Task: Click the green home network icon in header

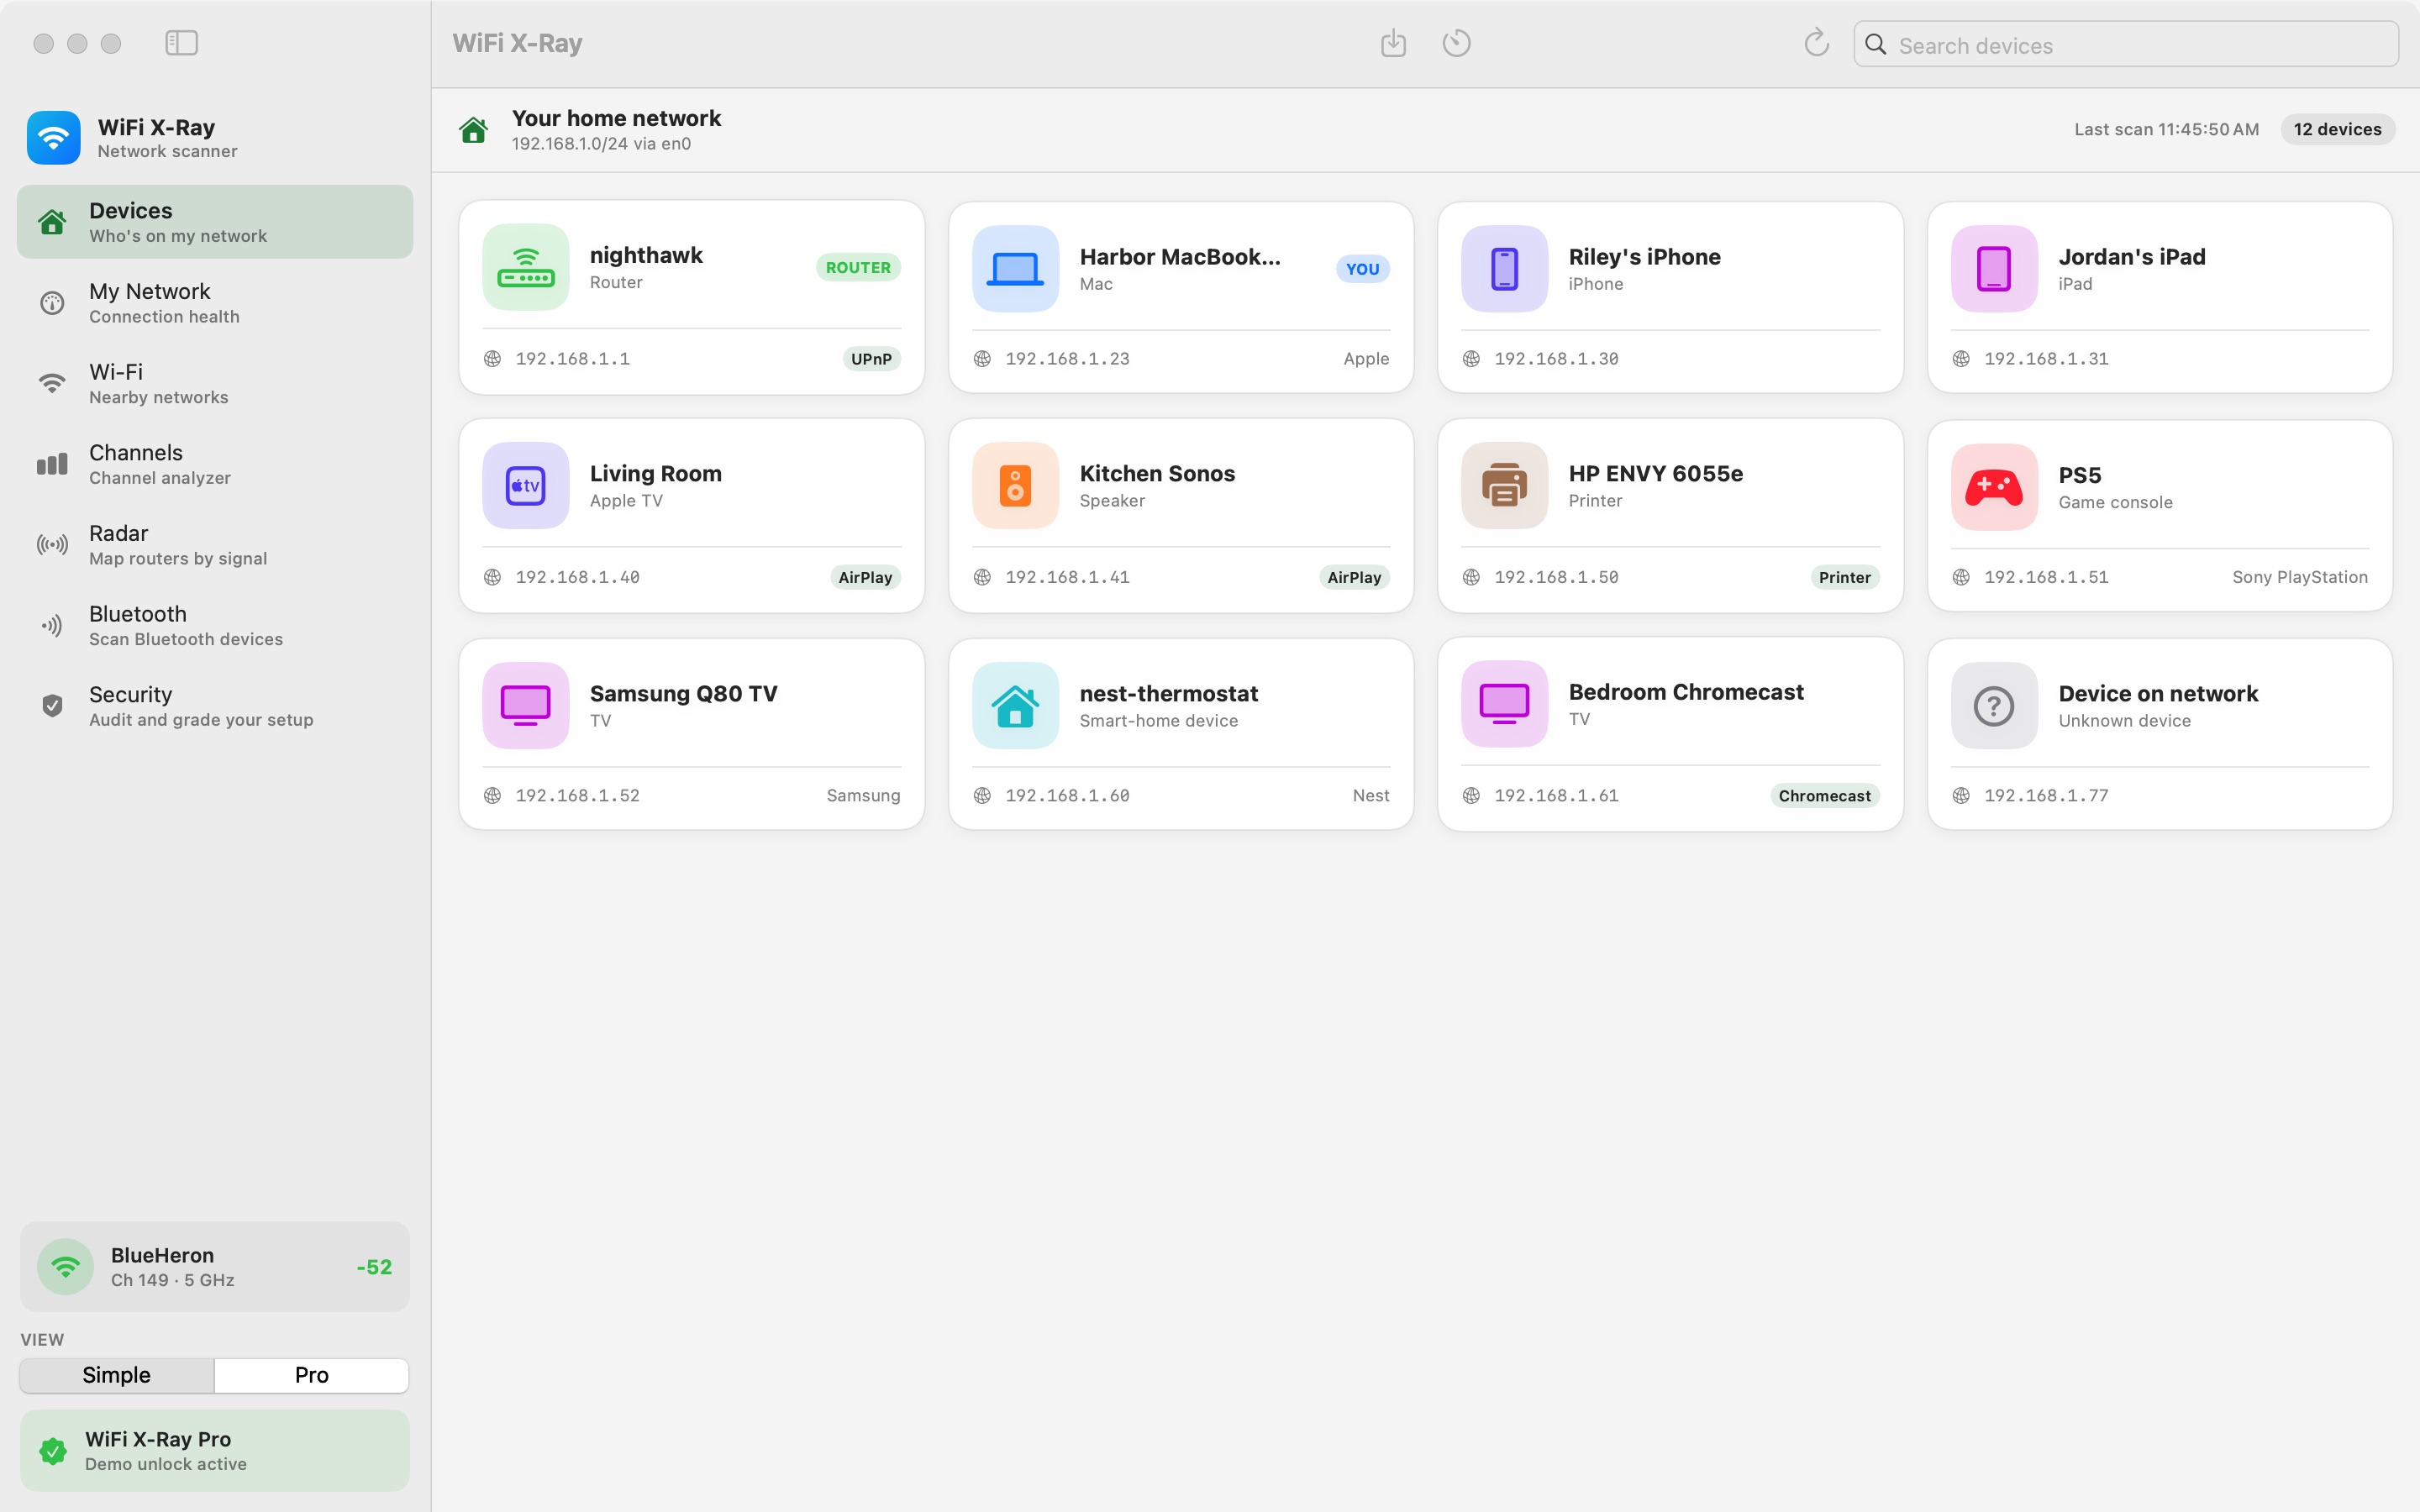Action: (473, 130)
